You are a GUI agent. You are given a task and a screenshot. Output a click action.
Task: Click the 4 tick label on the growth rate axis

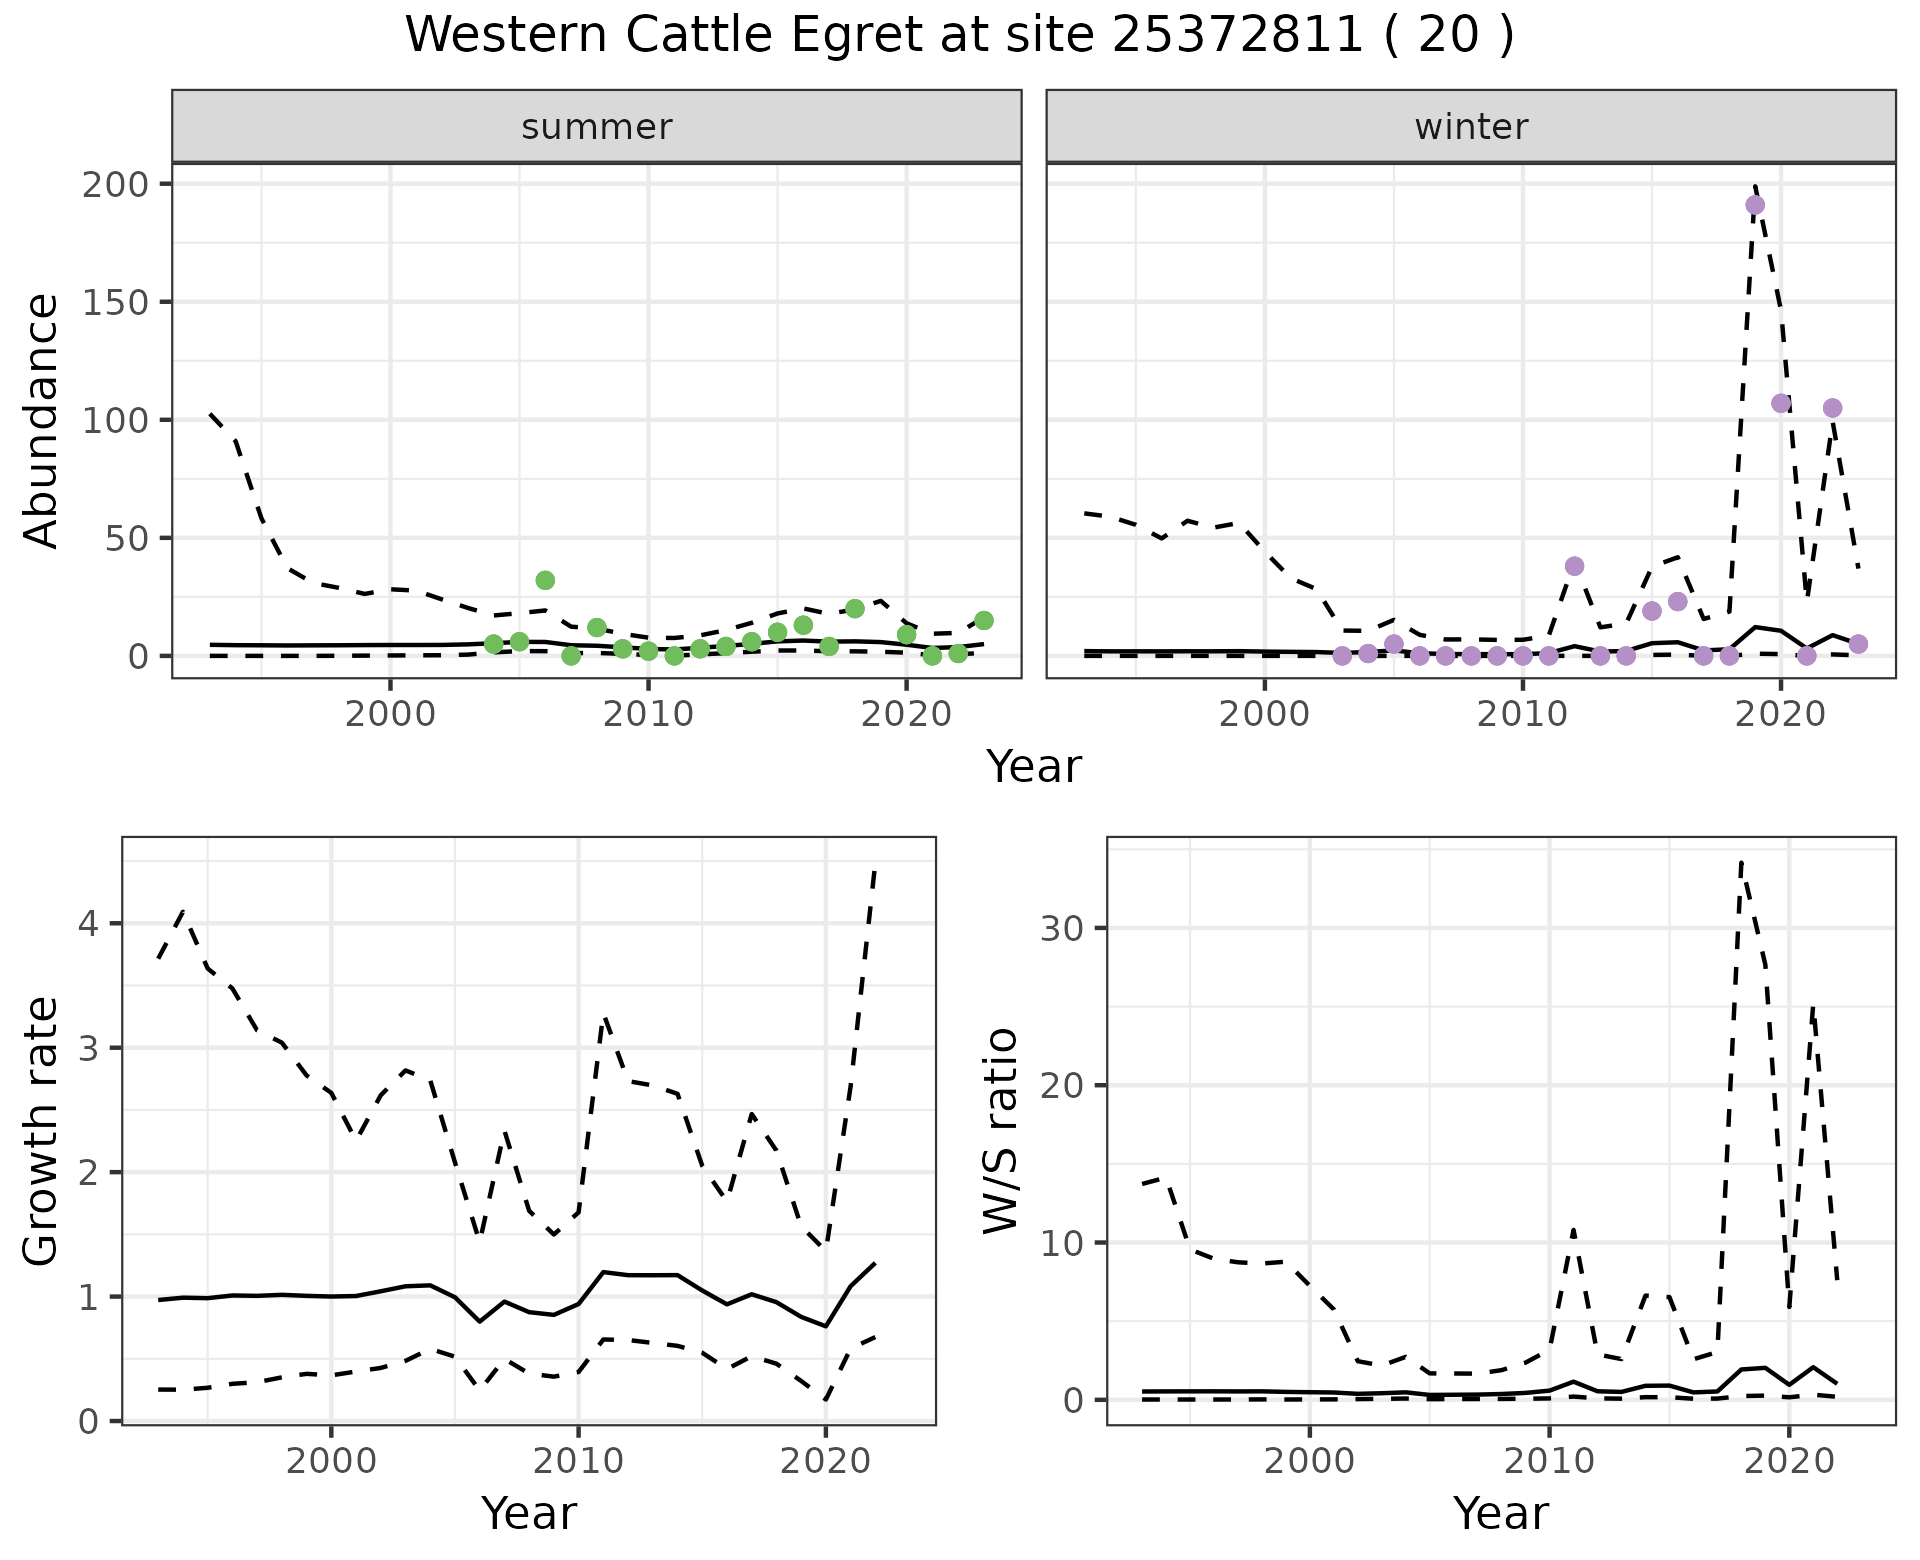click(x=88, y=923)
